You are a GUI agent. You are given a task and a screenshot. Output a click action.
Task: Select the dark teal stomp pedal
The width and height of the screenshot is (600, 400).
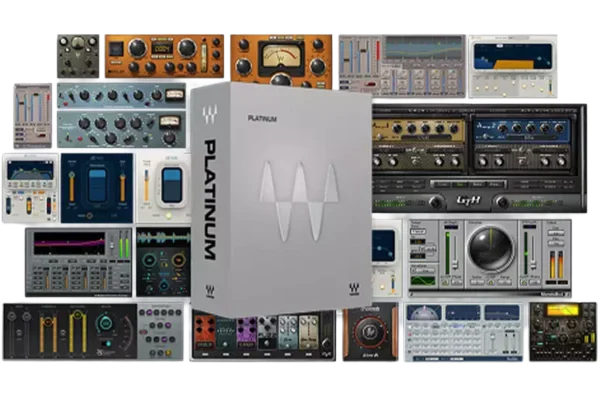click(x=225, y=333)
